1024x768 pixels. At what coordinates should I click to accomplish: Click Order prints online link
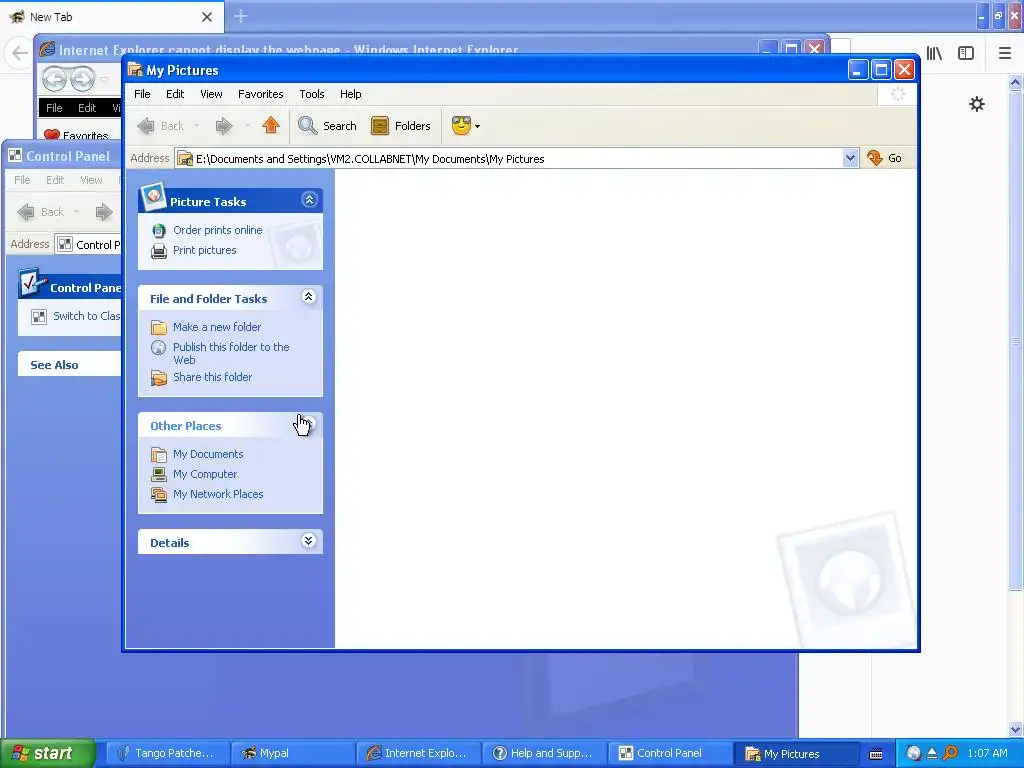(217, 230)
